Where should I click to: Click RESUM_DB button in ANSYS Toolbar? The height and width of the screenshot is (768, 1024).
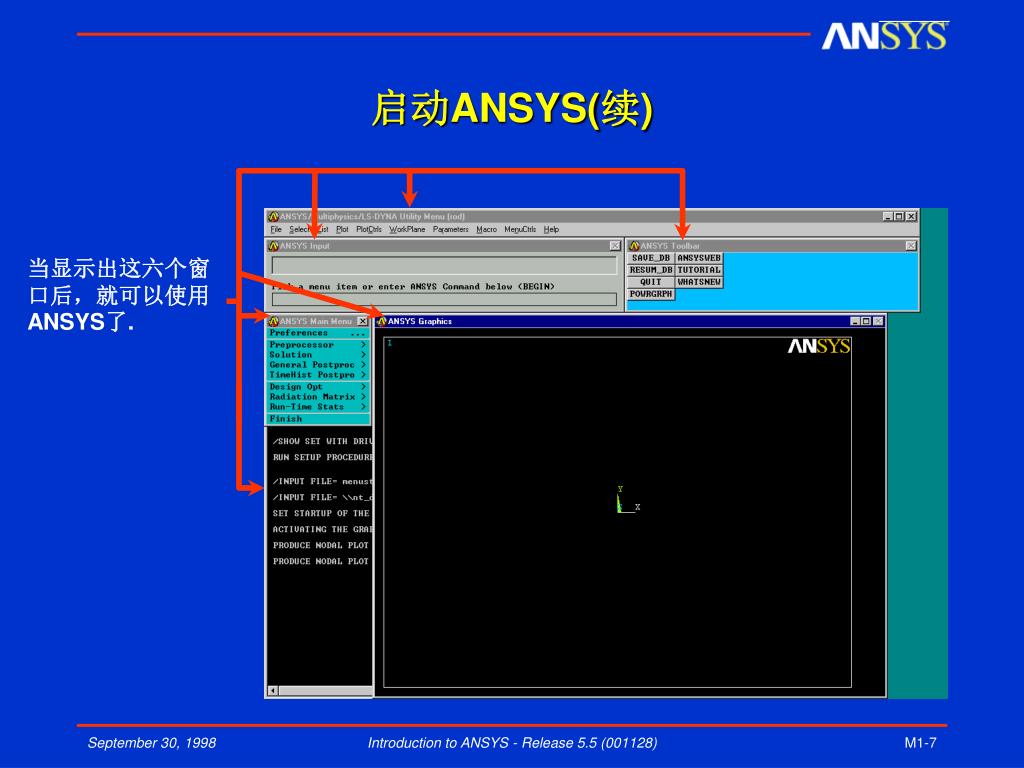click(x=650, y=270)
